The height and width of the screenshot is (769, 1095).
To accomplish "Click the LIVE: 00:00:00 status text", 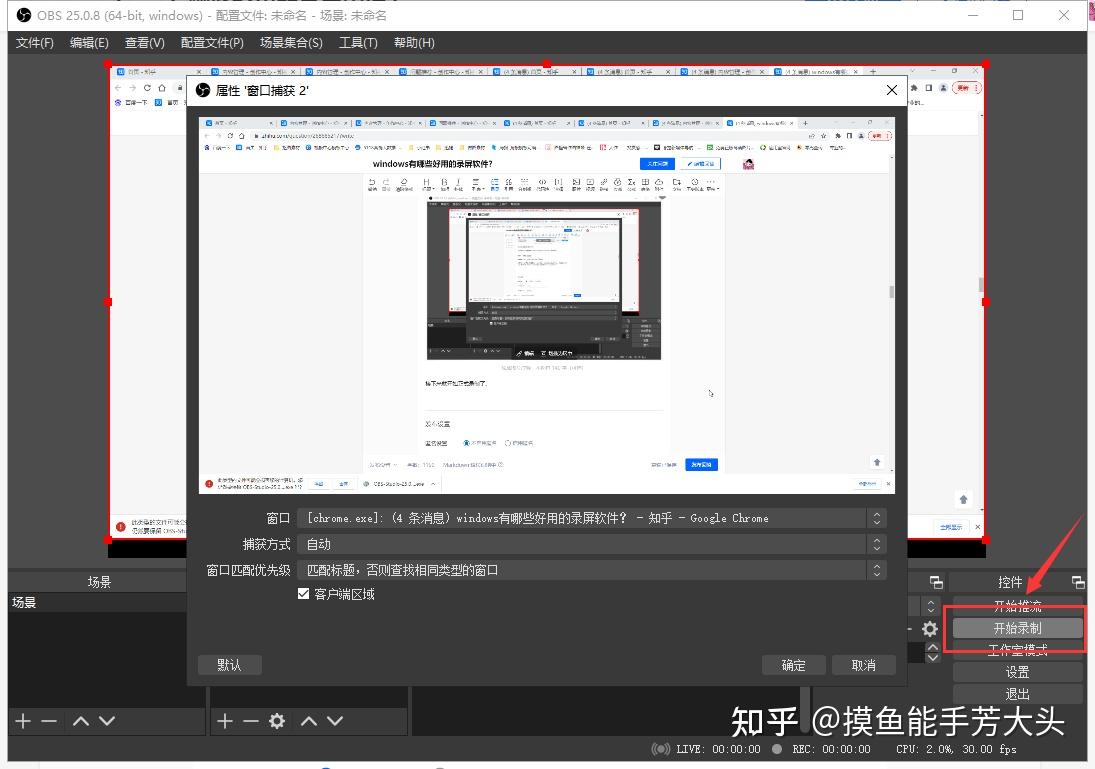I will click(719, 749).
